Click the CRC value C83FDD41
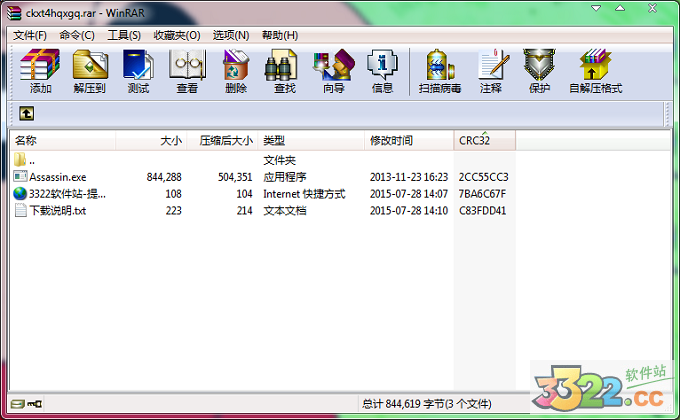The width and height of the screenshot is (680, 420). (x=482, y=211)
